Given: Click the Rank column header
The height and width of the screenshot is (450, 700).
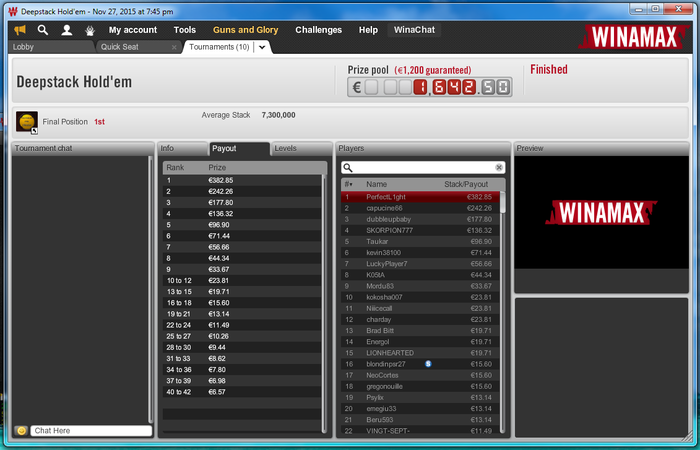Looking at the screenshot, I should click(175, 167).
